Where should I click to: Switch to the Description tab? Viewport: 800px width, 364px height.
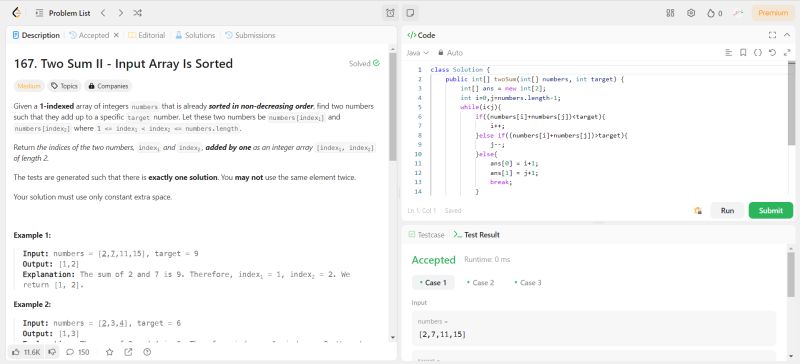click(x=36, y=35)
